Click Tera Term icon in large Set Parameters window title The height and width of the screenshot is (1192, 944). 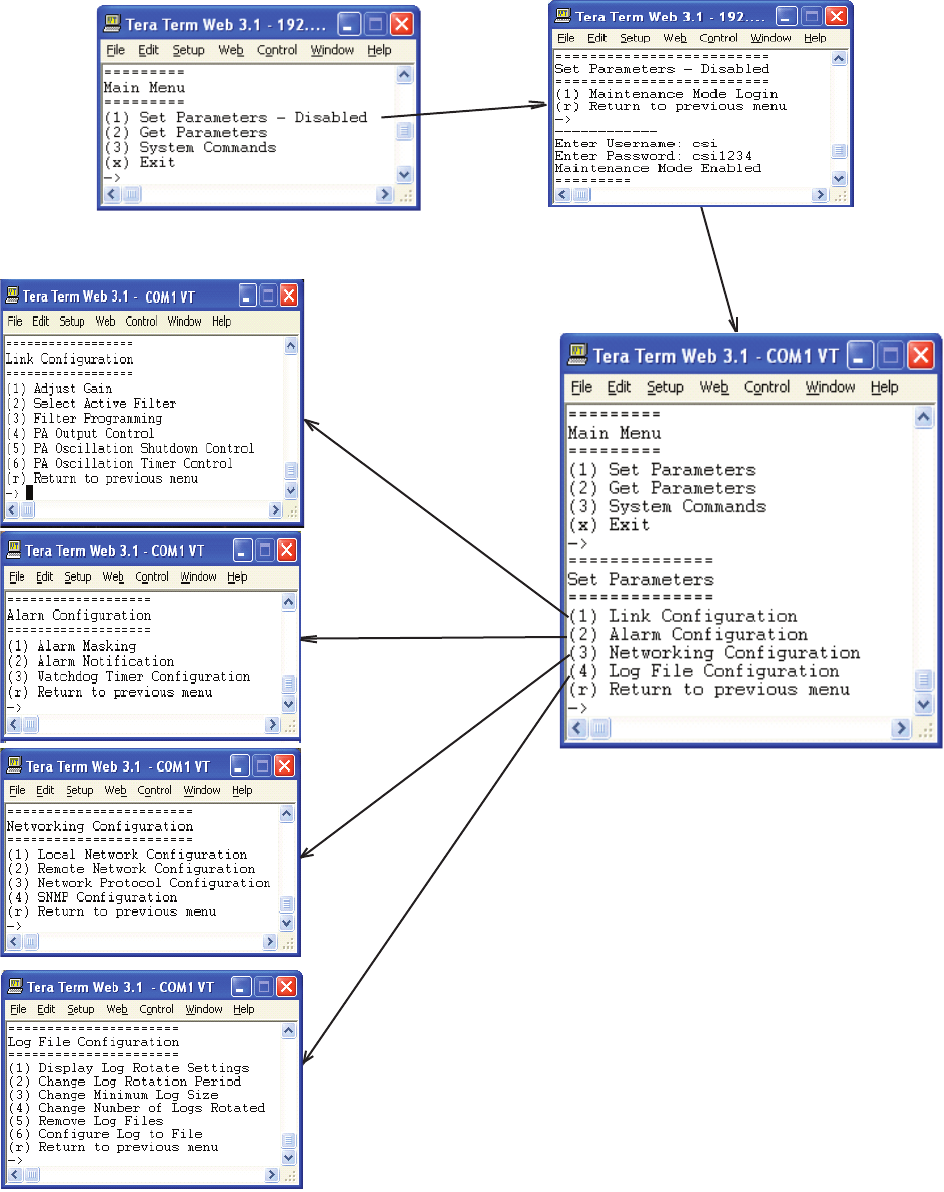[578, 355]
